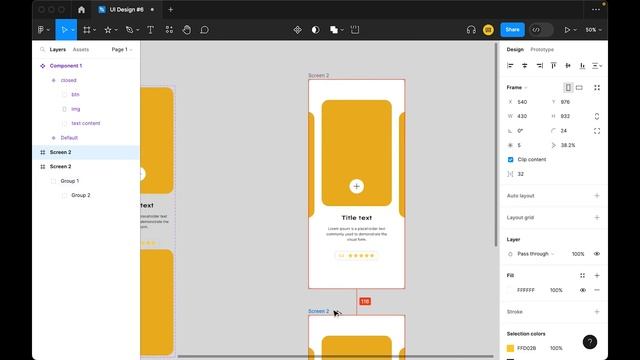Open the Resources tool
640x360 pixels.
click(x=169, y=30)
